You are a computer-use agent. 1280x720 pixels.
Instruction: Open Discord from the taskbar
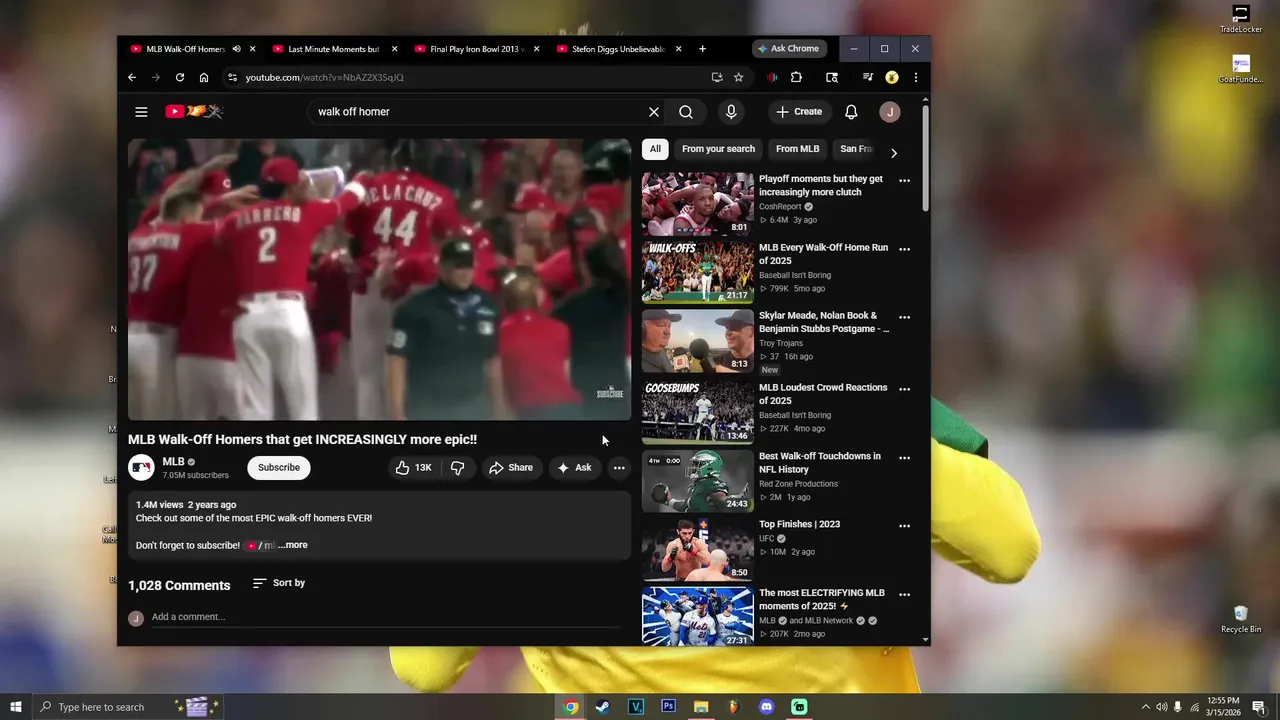pos(767,707)
